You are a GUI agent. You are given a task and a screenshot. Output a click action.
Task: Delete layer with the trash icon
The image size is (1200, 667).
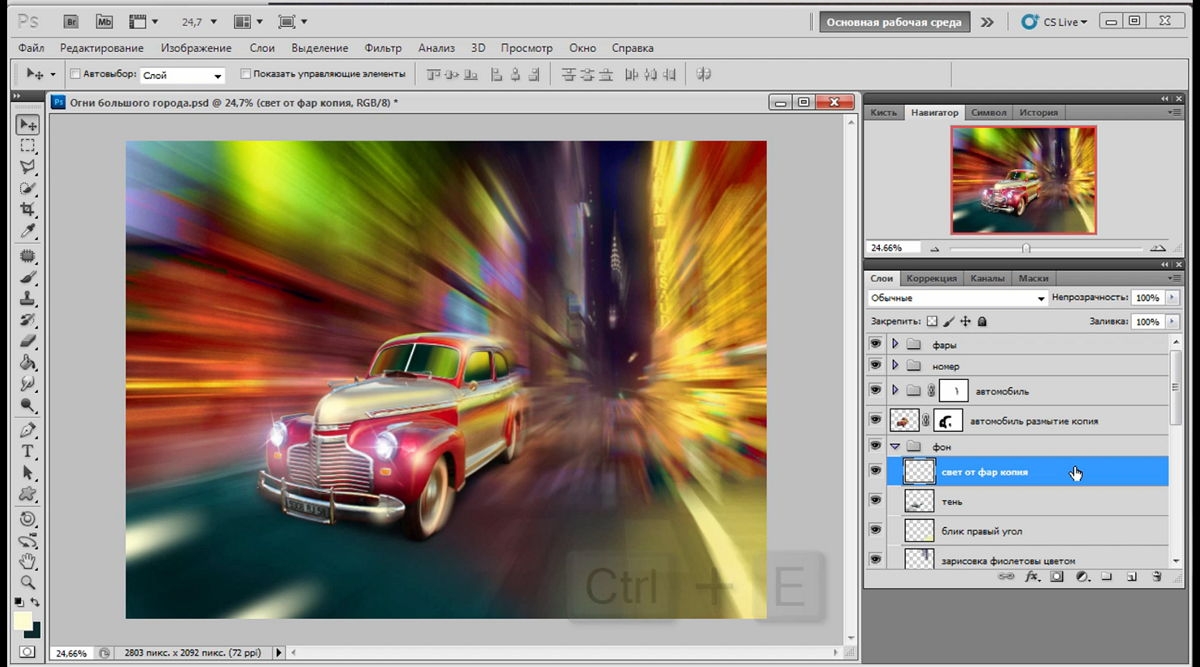point(1156,577)
